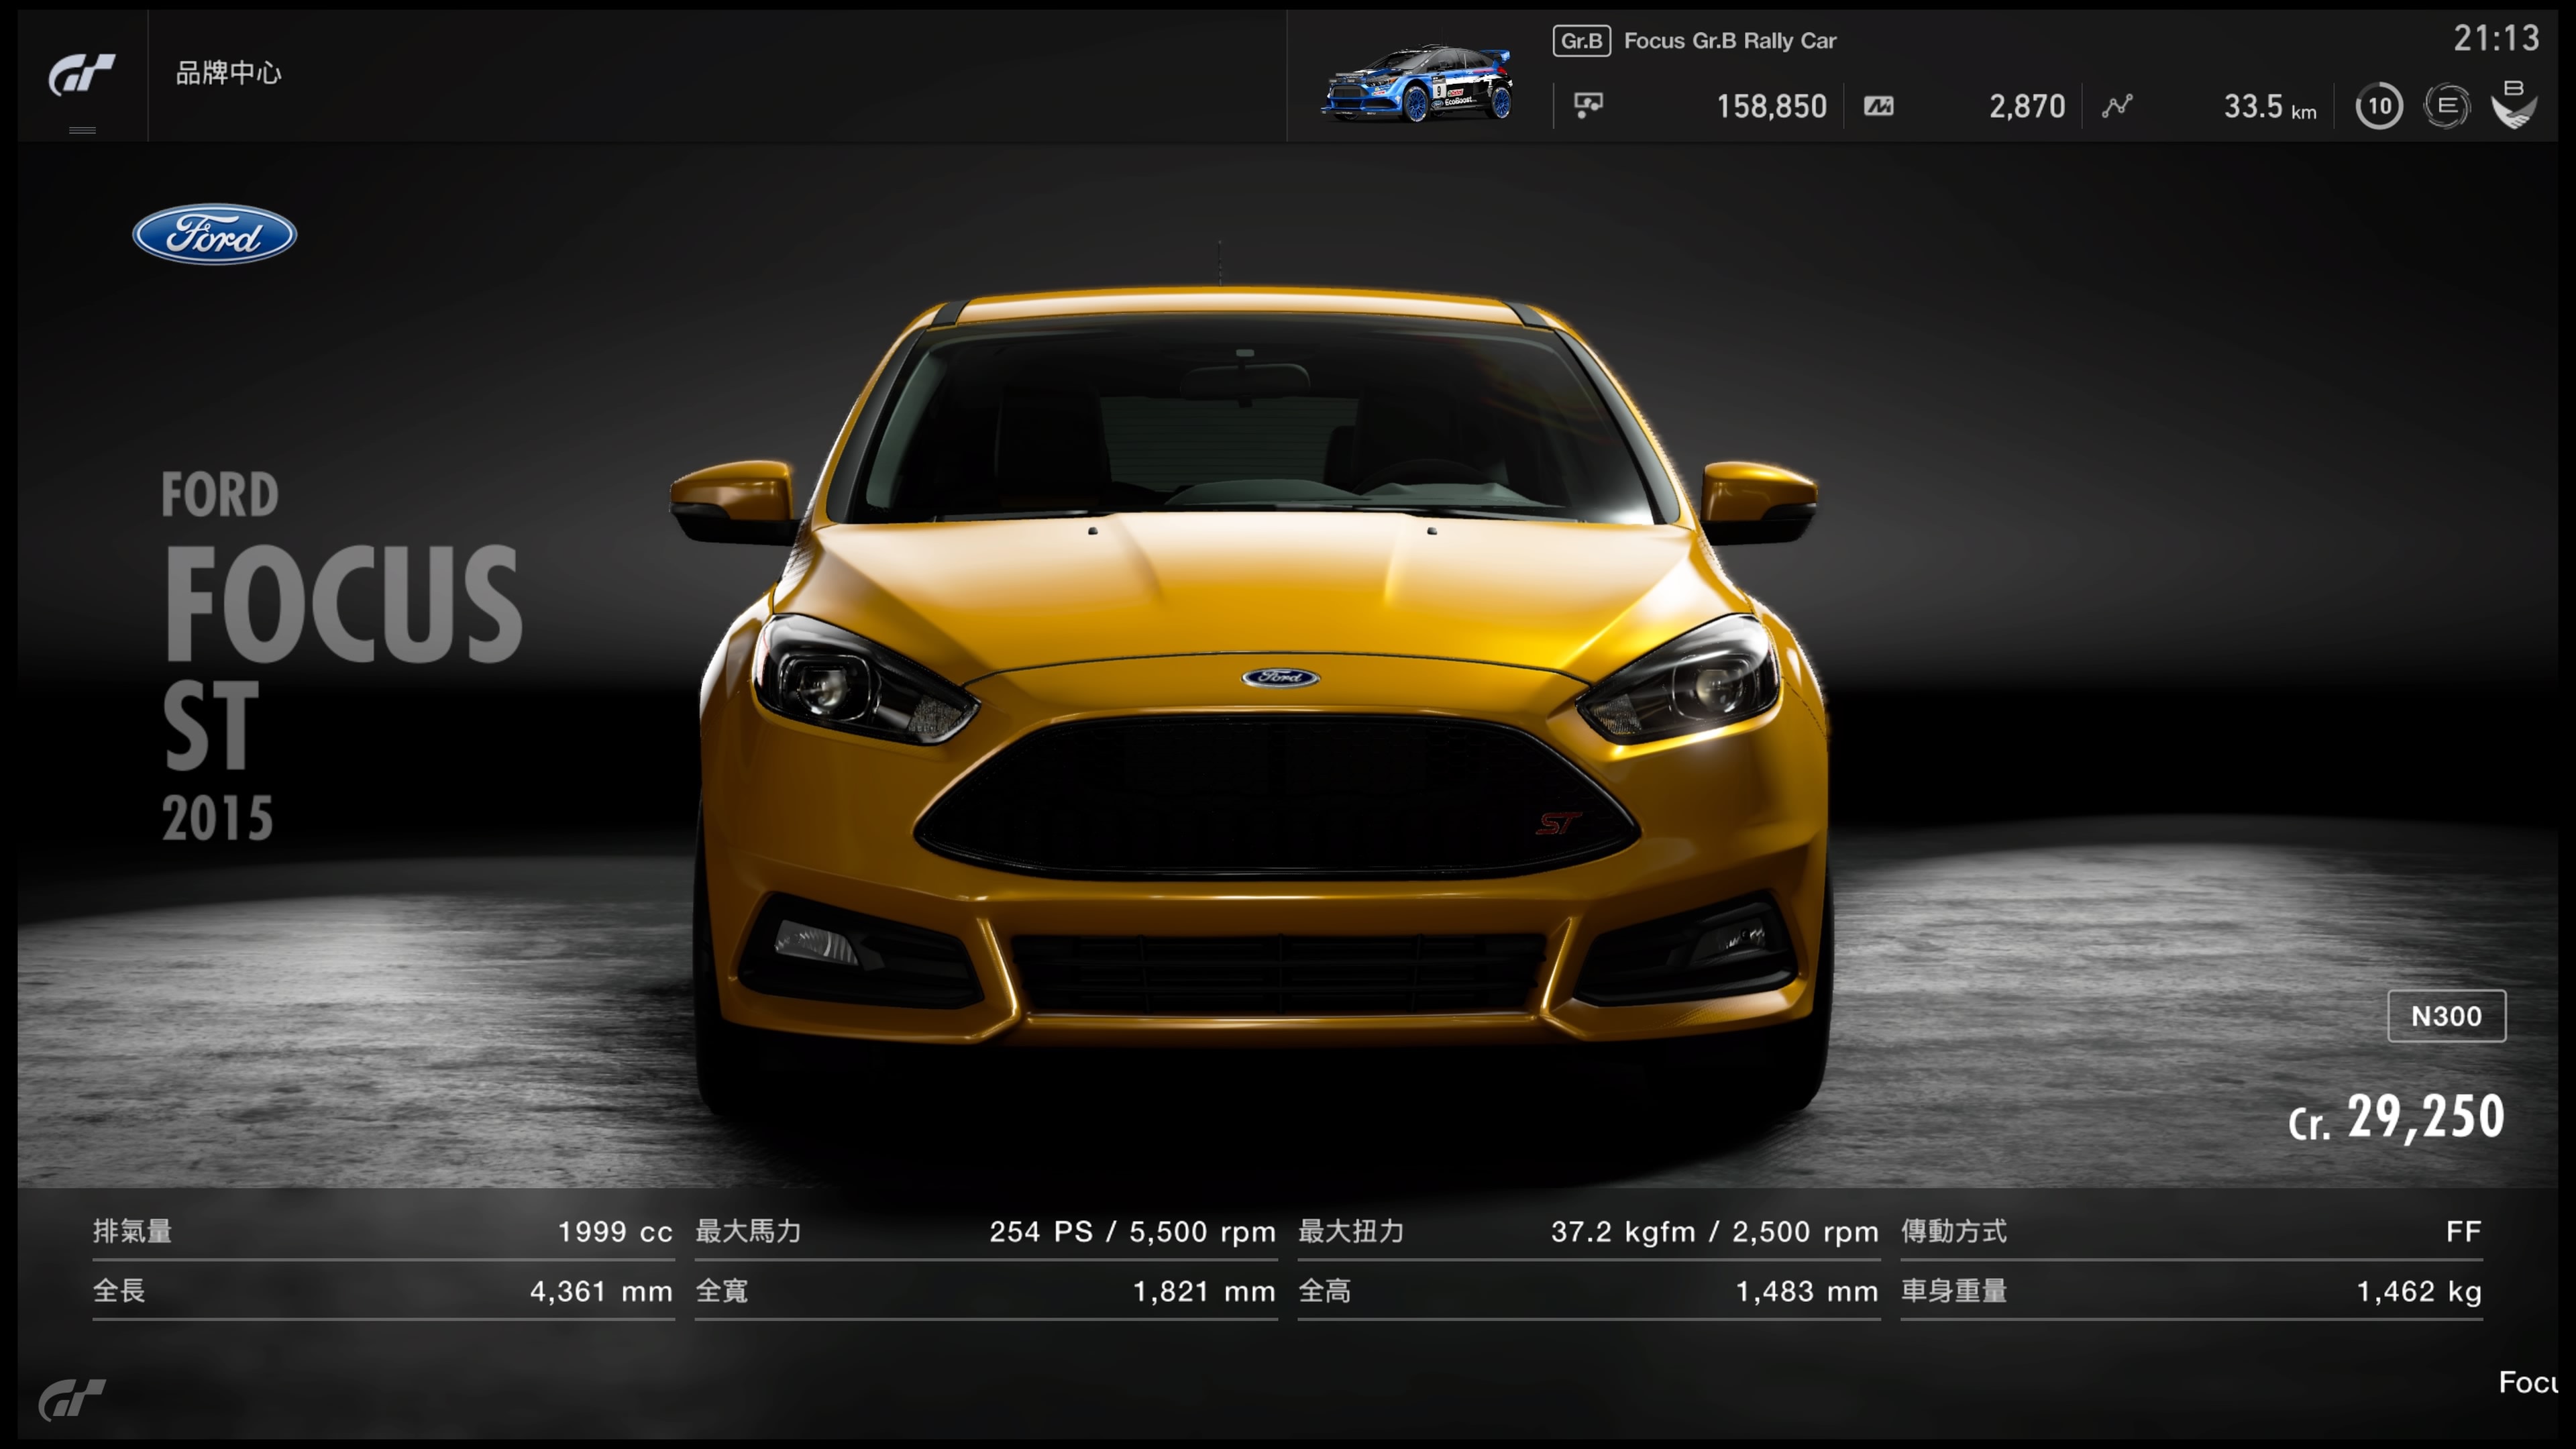Click the 1,462 kg weight value
2576x1449 pixels.
pos(2419,1292)
